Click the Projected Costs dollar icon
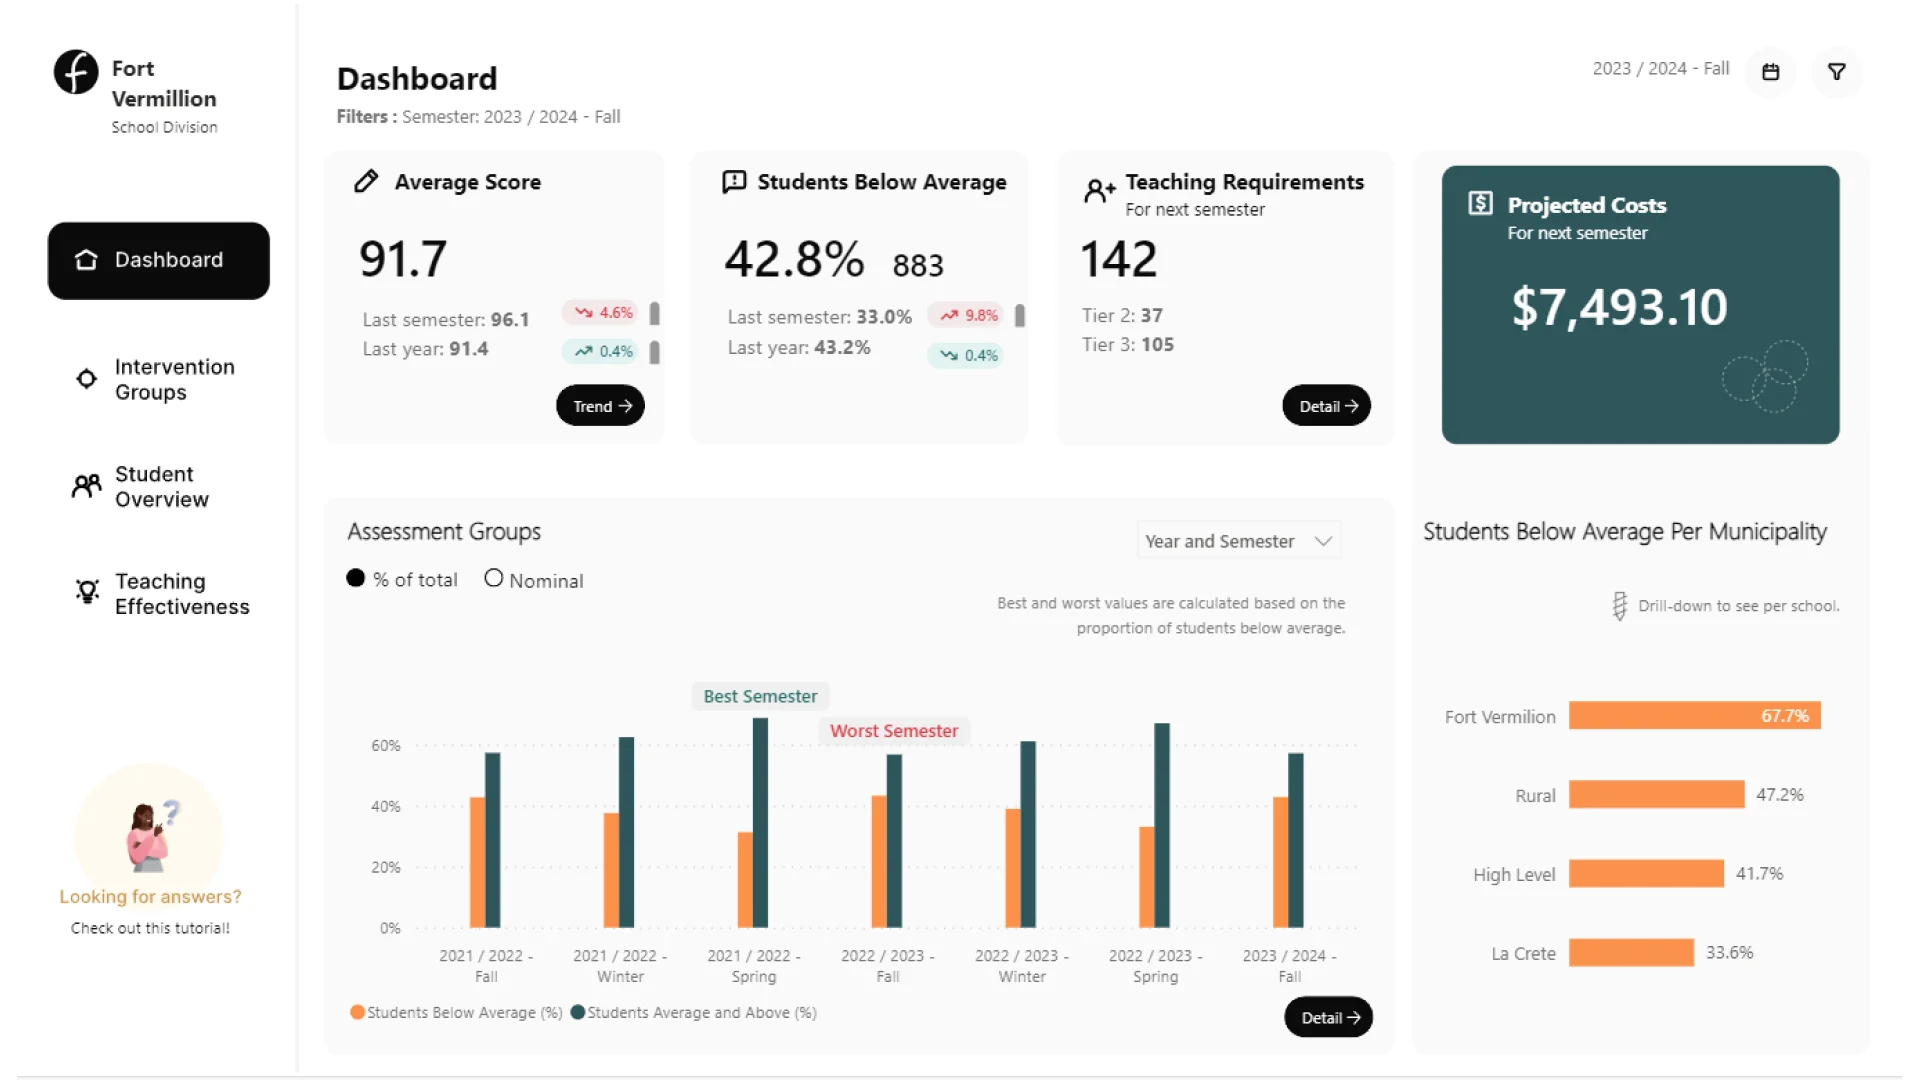This screenshot has height=1080, width=1920. 1480,203
